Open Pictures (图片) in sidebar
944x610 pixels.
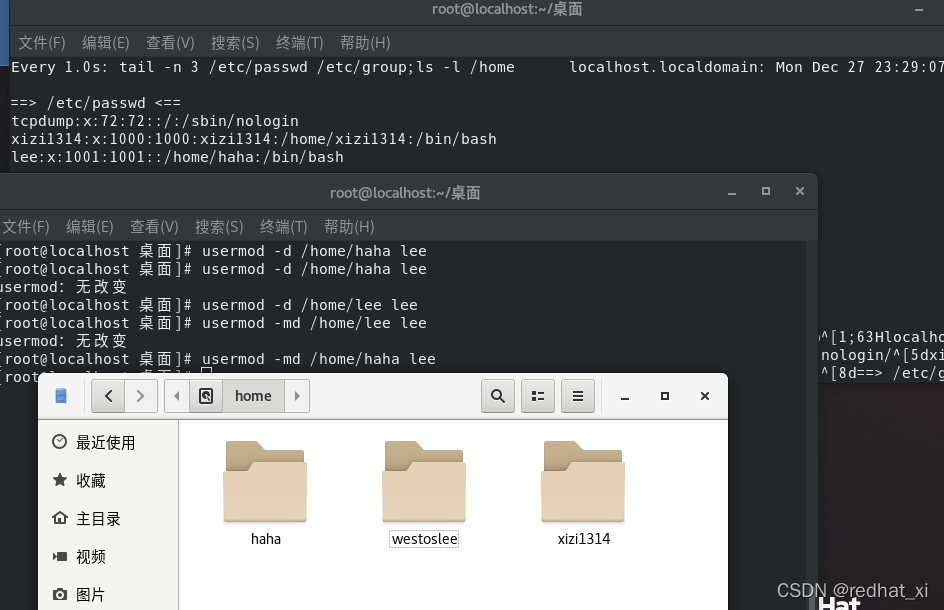(x=108, y=594)
